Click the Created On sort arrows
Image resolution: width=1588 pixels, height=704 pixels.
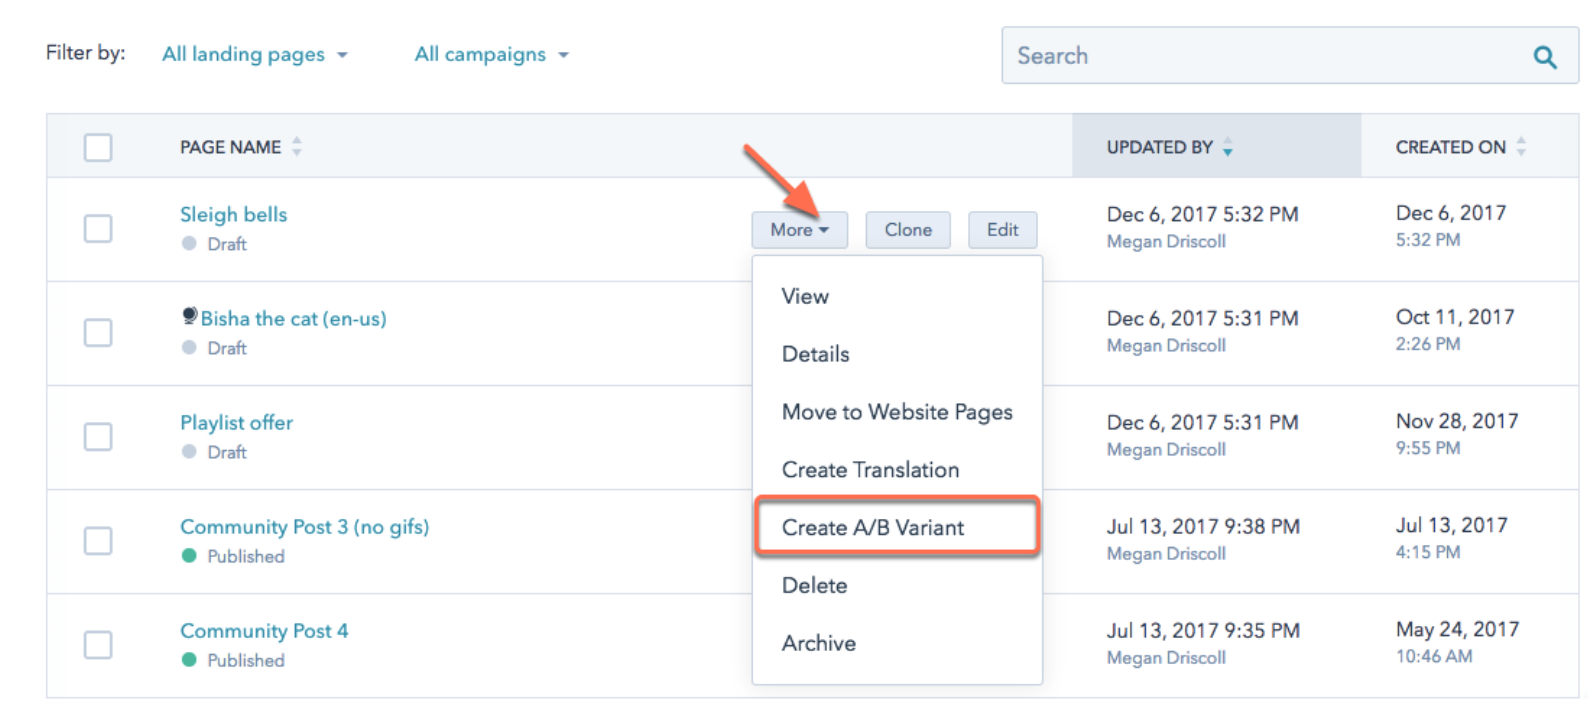click(1521, 146)
